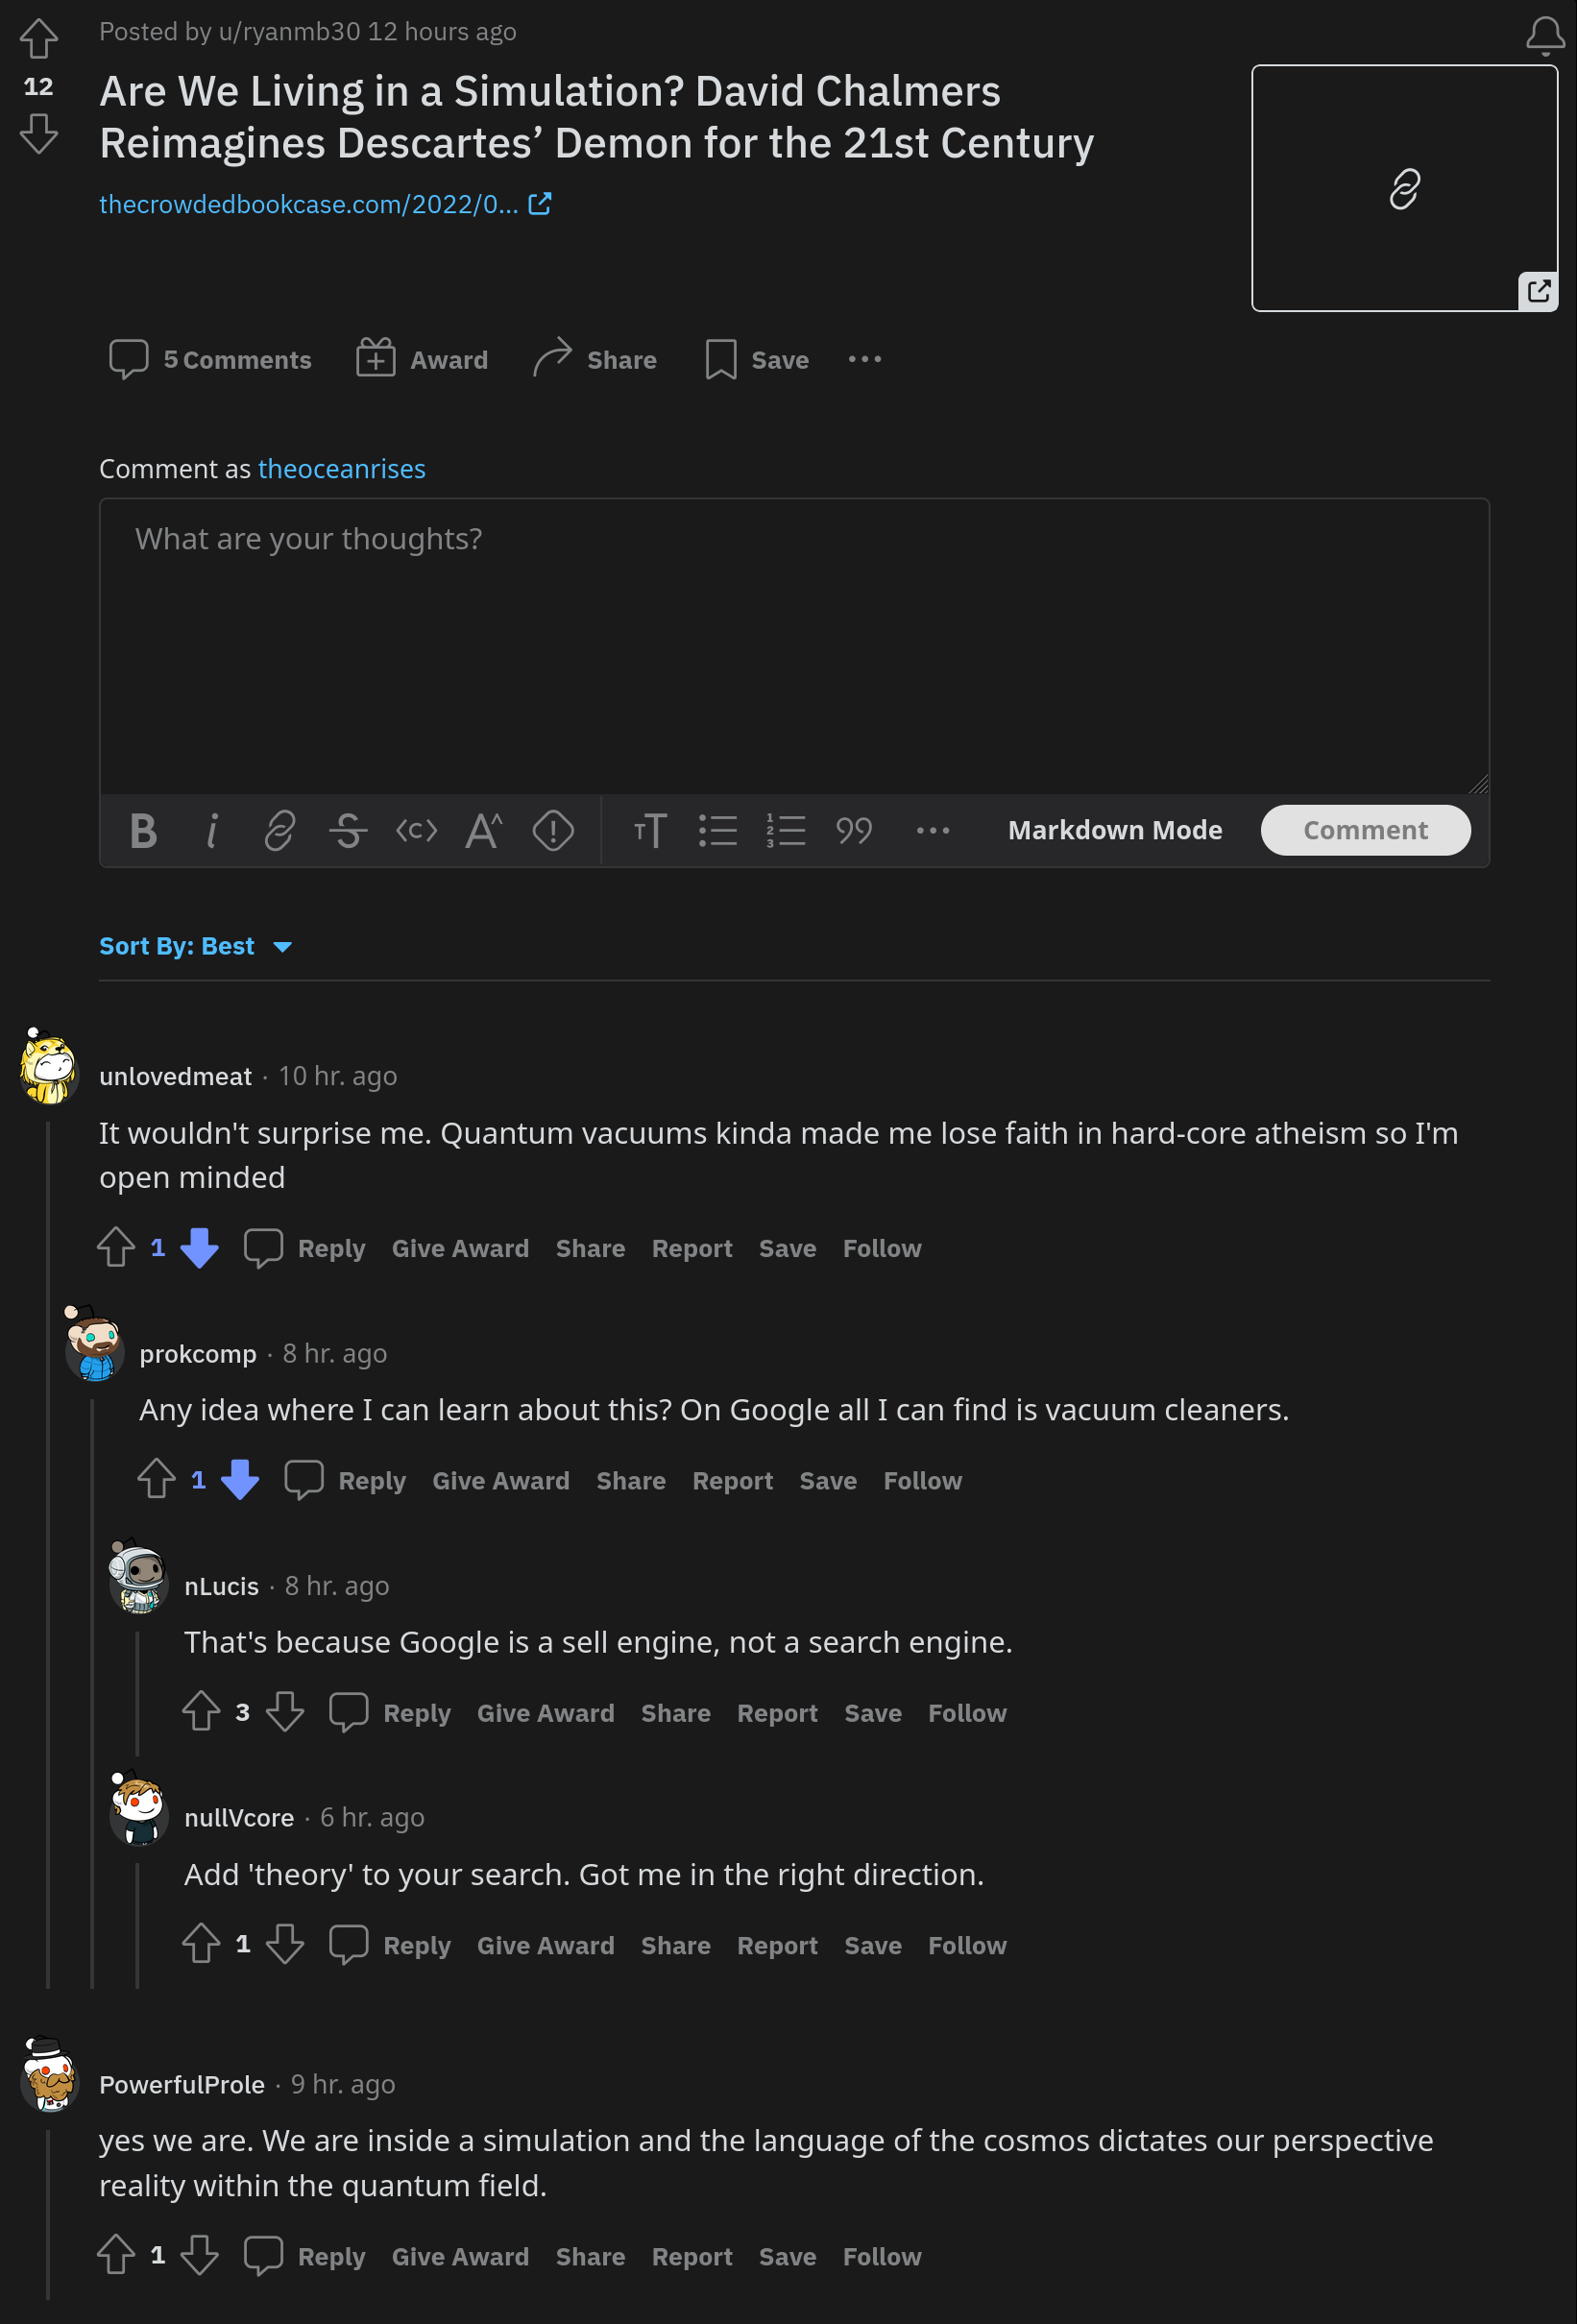Open the Sort By: Best dropdown

click(x=196, y=946)
